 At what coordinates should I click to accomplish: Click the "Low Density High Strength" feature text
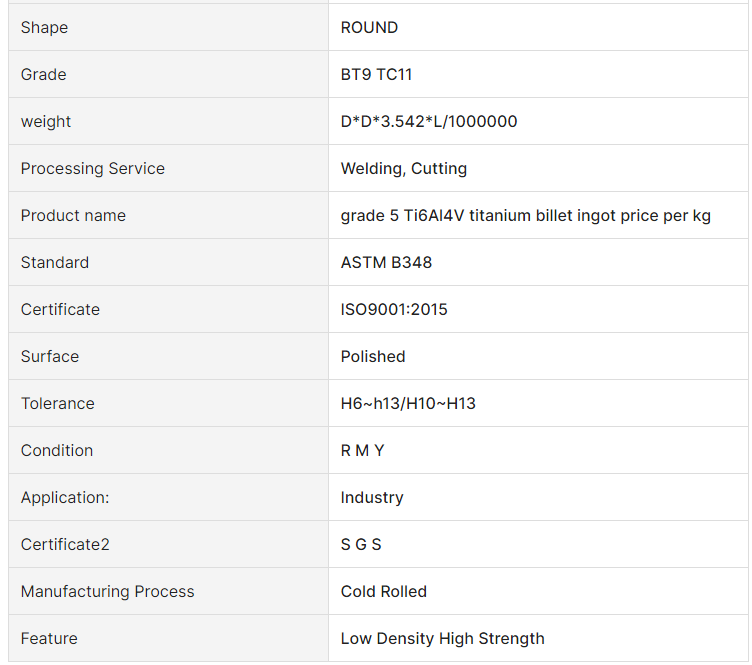pos(442,639)
